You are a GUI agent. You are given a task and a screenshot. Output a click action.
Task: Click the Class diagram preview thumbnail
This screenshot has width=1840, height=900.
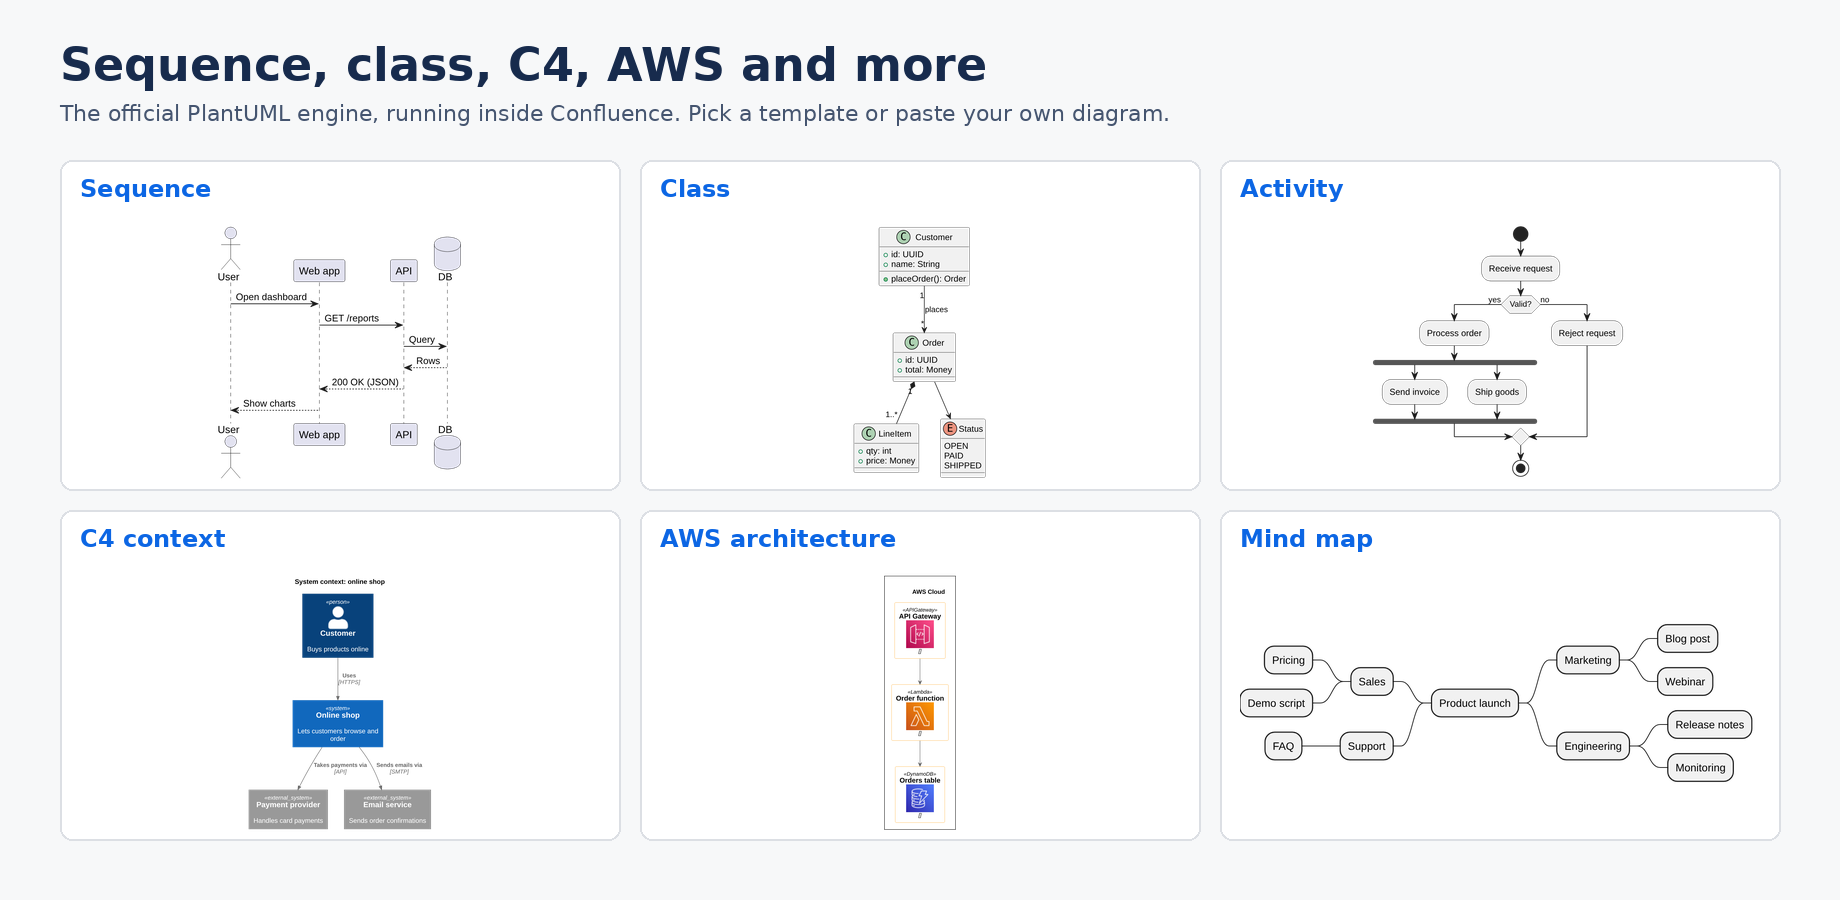pyautogui.click(x=920, y=352)
